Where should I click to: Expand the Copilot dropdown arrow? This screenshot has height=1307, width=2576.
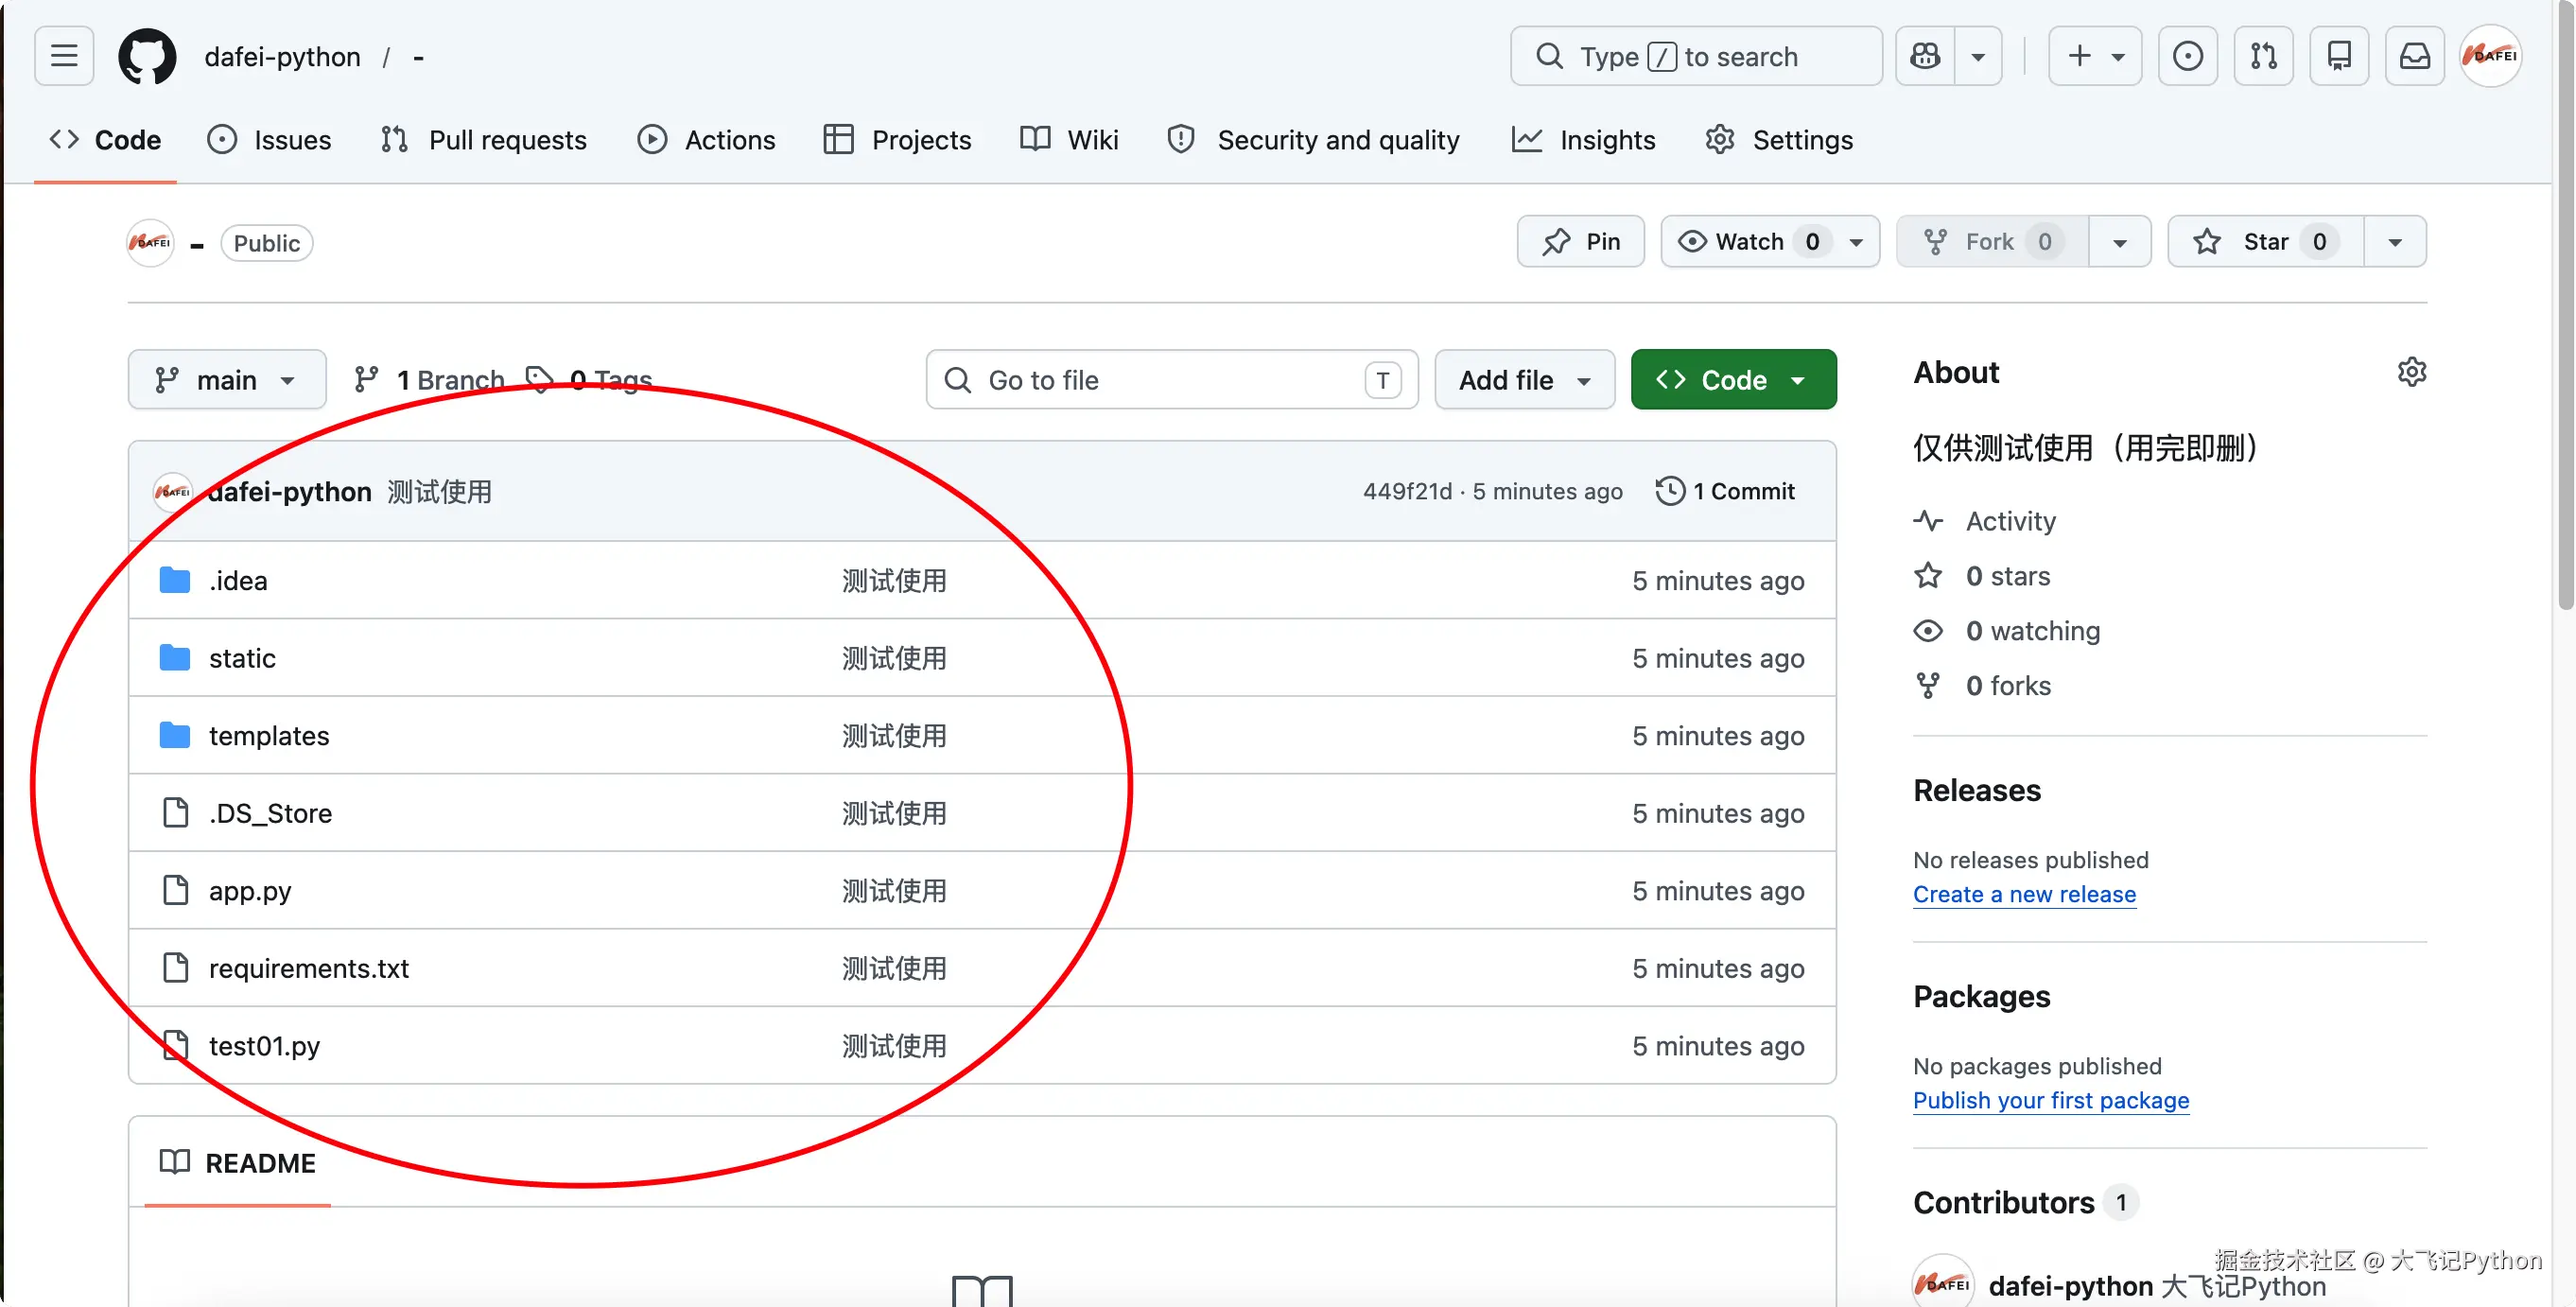coord(1978,56)
